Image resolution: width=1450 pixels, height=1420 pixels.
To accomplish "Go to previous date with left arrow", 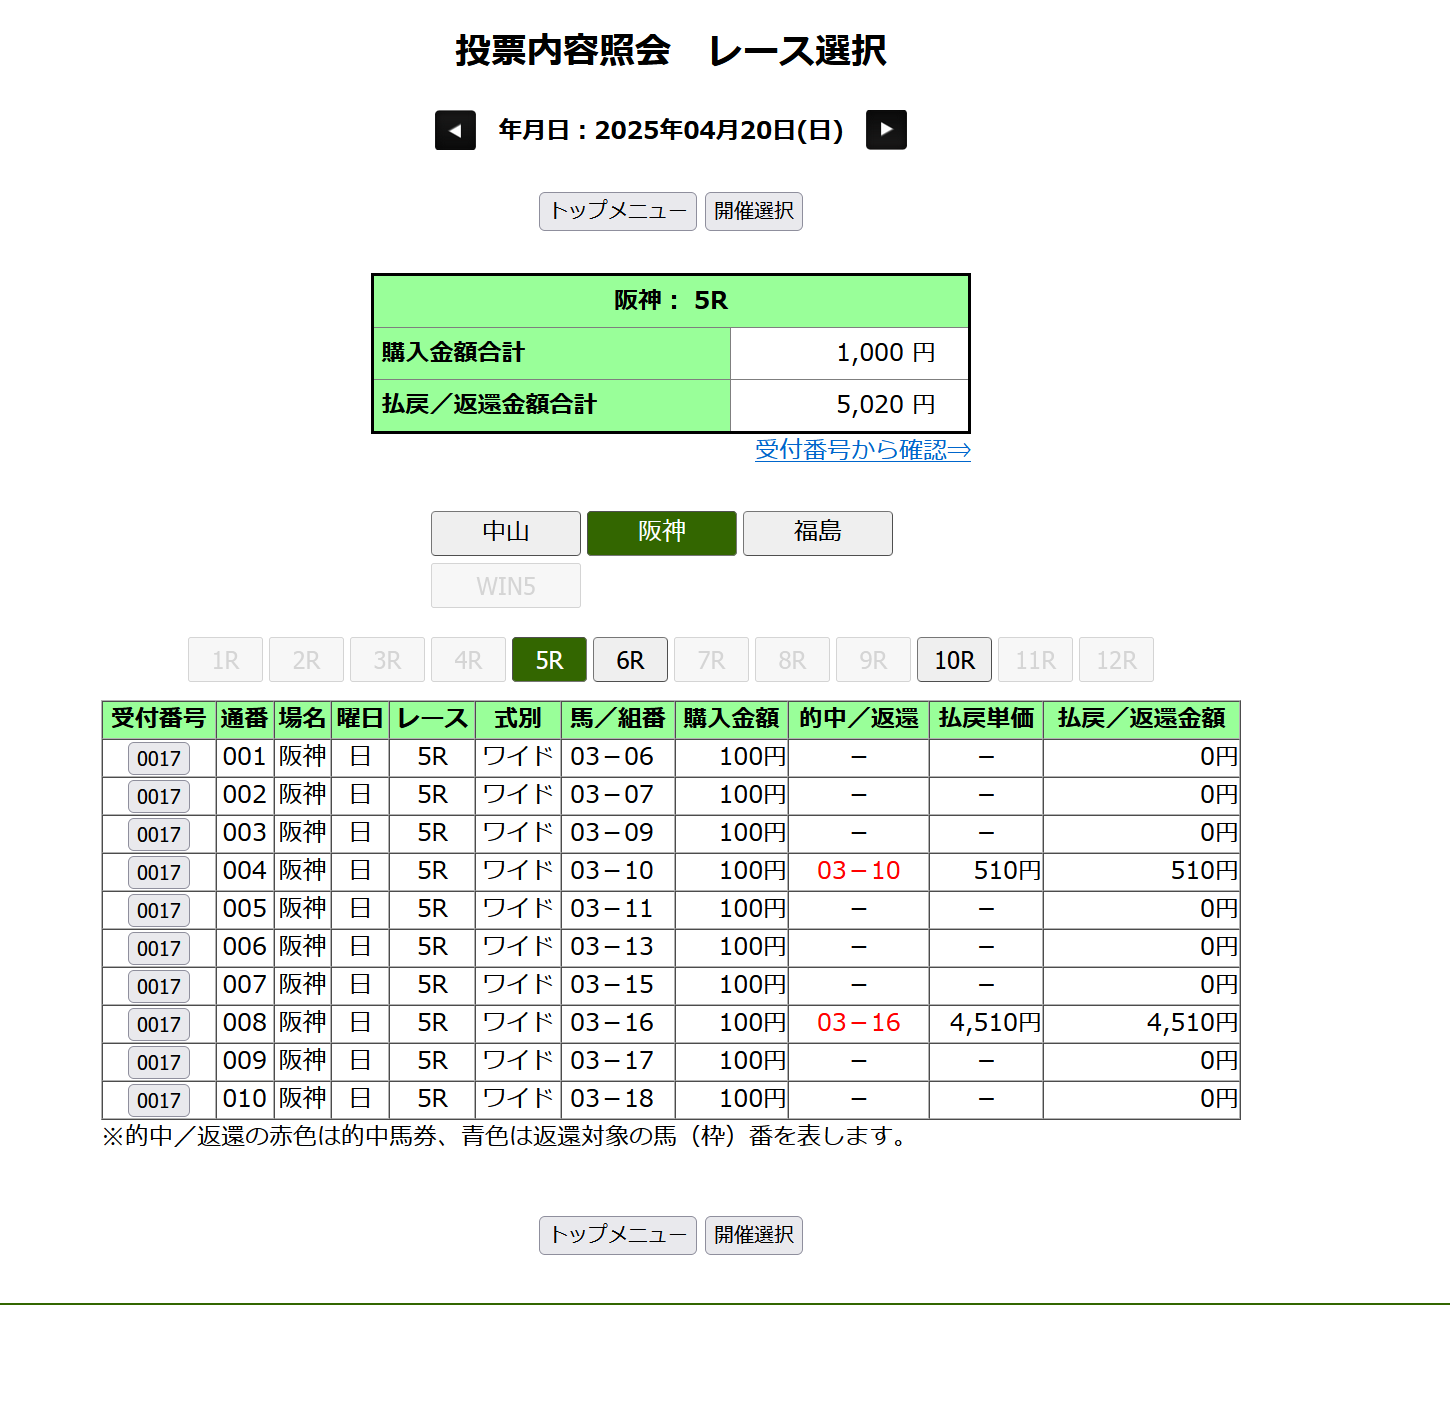I will click(455, 130).
